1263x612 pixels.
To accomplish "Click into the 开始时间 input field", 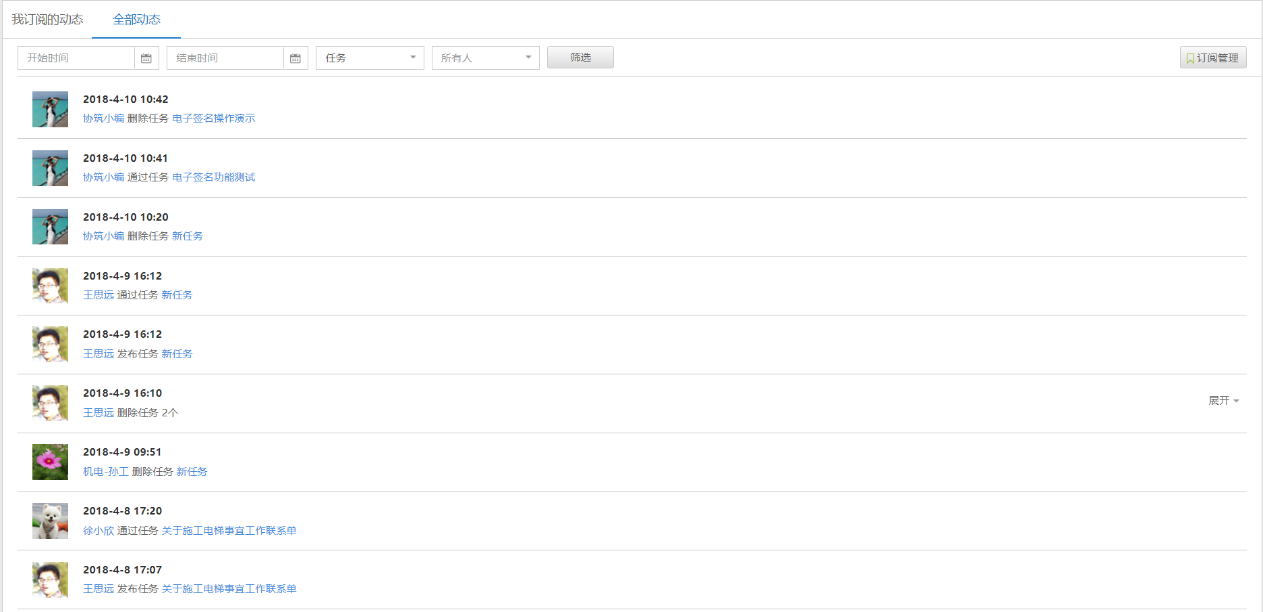I will click(76, 58).
